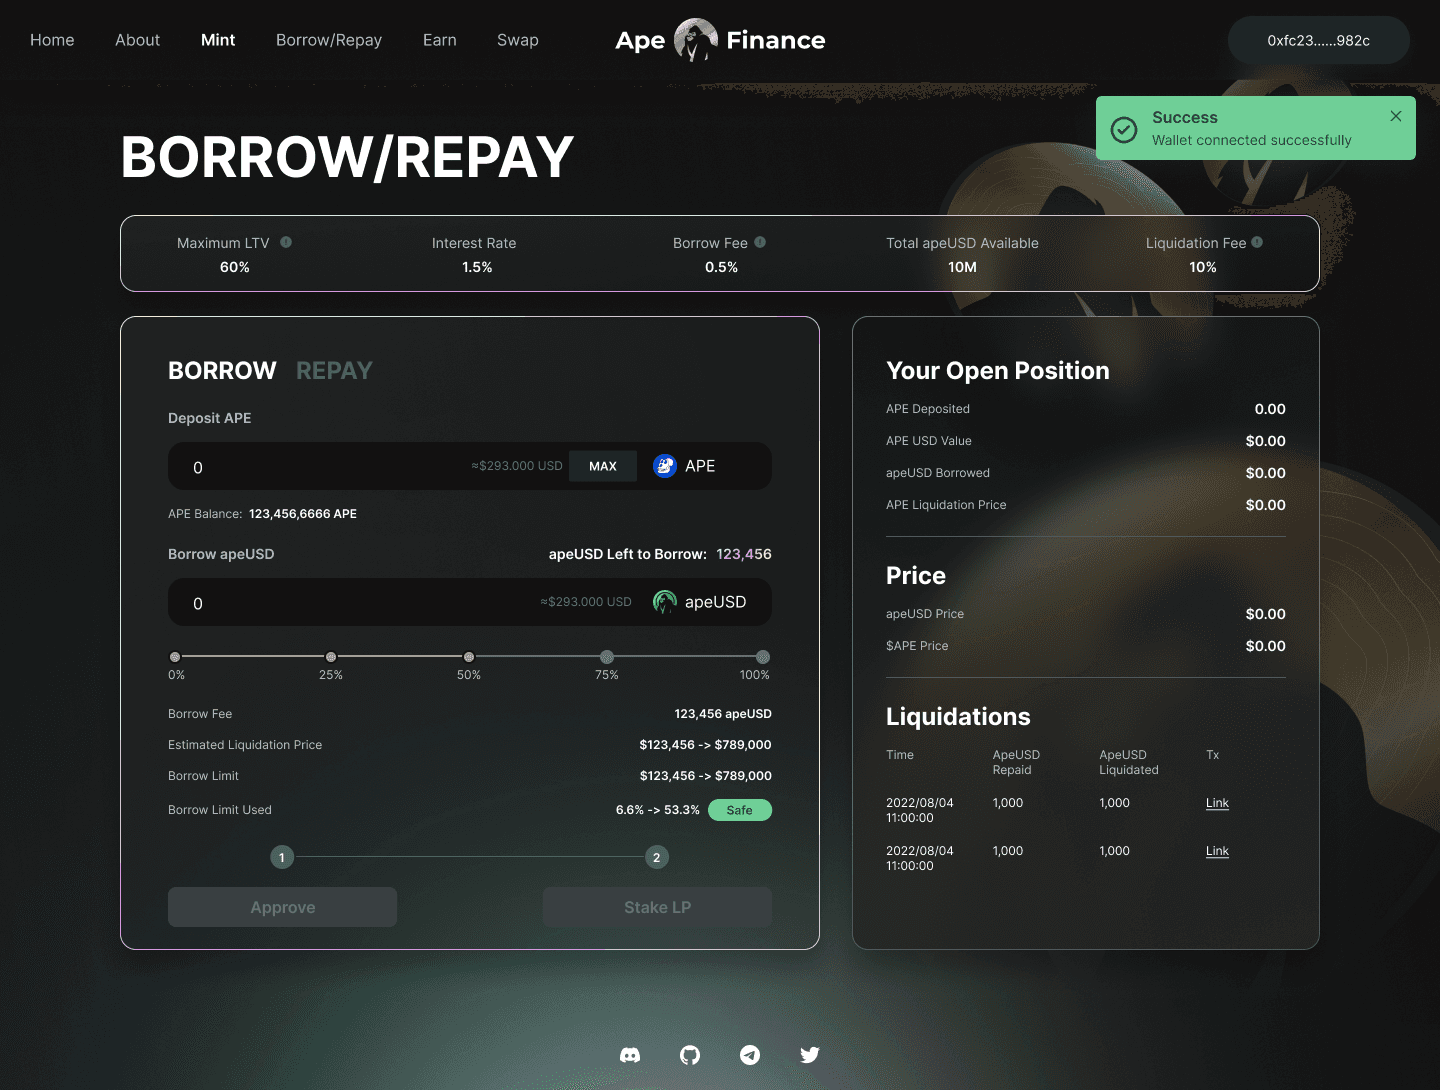Open the Swap page
The image size is (1440, 1090).
click(518, 40)
